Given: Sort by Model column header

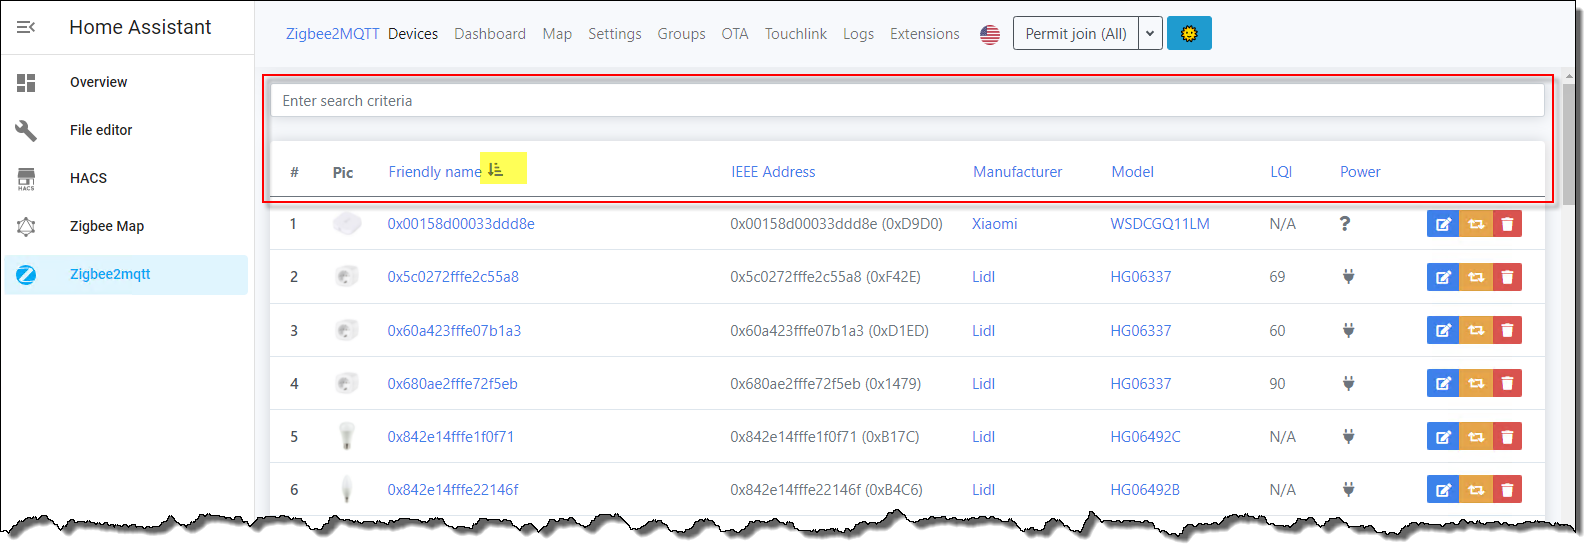Looking at the screenshot, I should tap(1133, 172).
